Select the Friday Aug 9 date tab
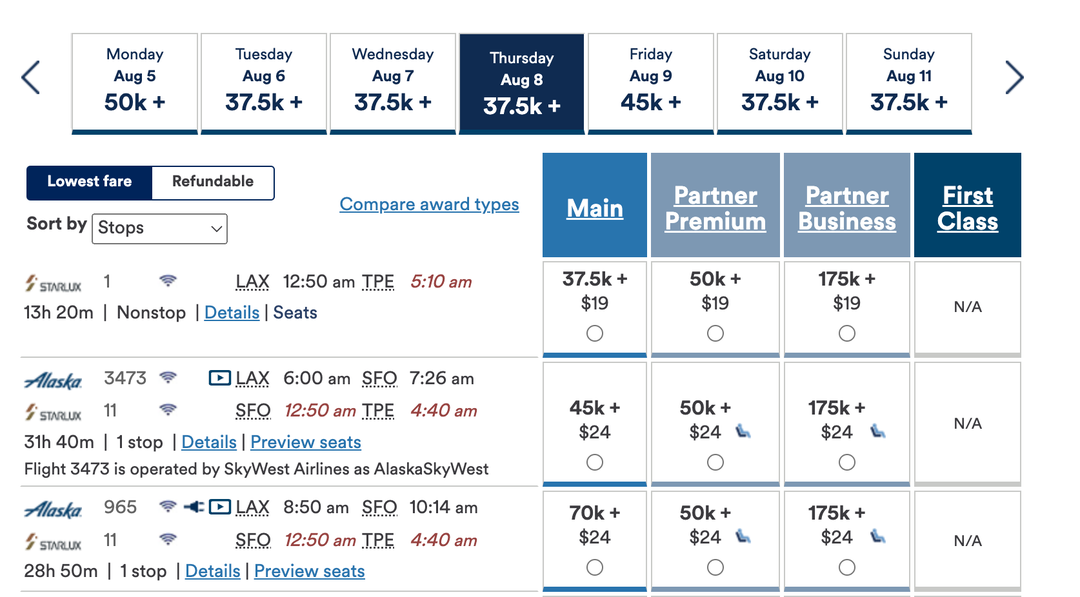The height and width of the screenshot is (597, 1080). [x=650, y=83]
